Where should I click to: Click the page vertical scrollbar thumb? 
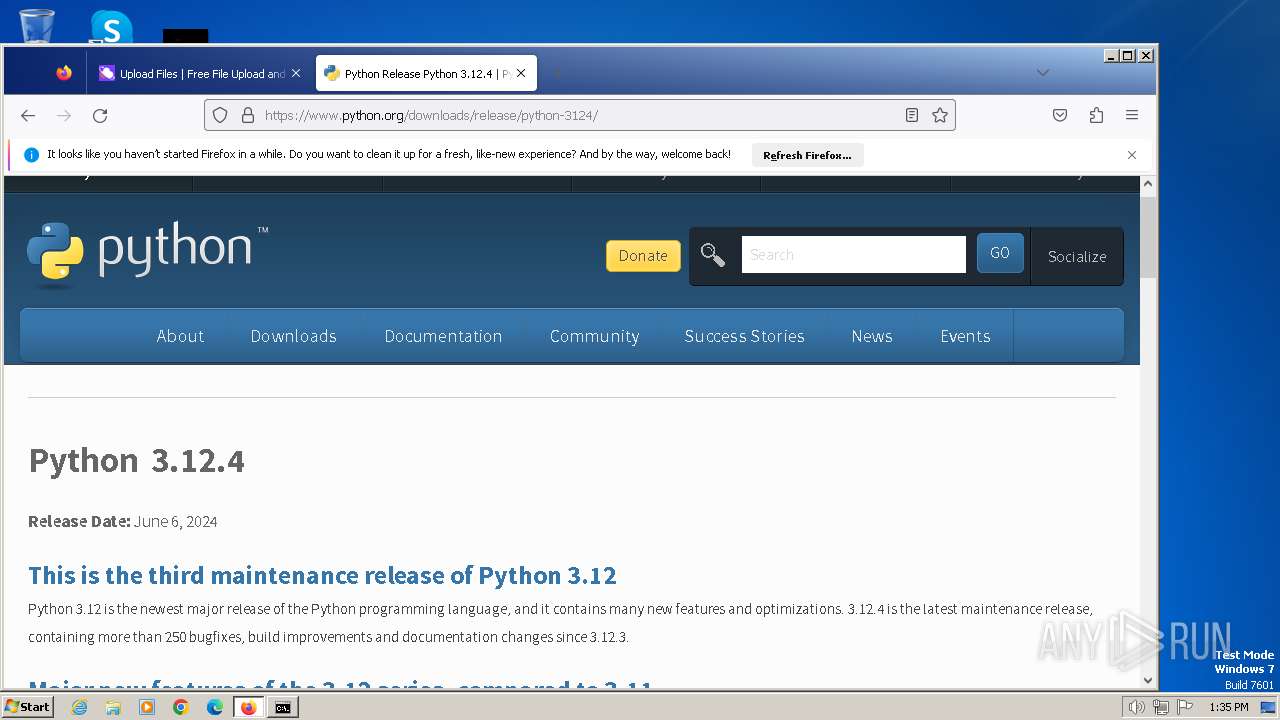tap(1148, 236)
